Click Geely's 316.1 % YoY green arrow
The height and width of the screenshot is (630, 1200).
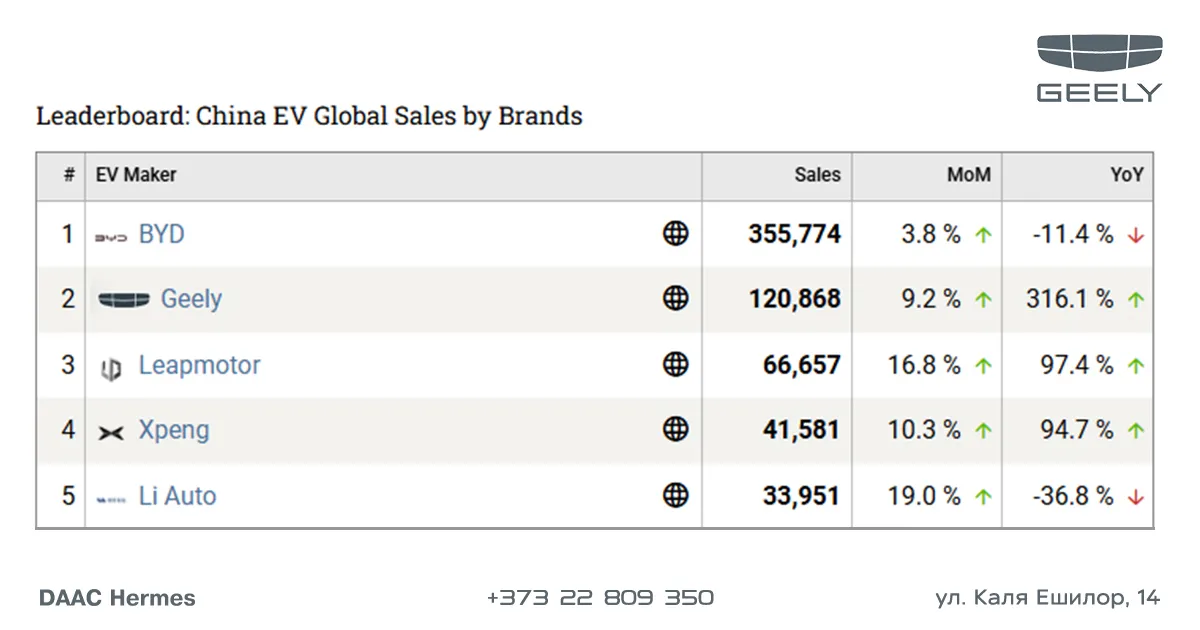click(x=1135, y=300)
